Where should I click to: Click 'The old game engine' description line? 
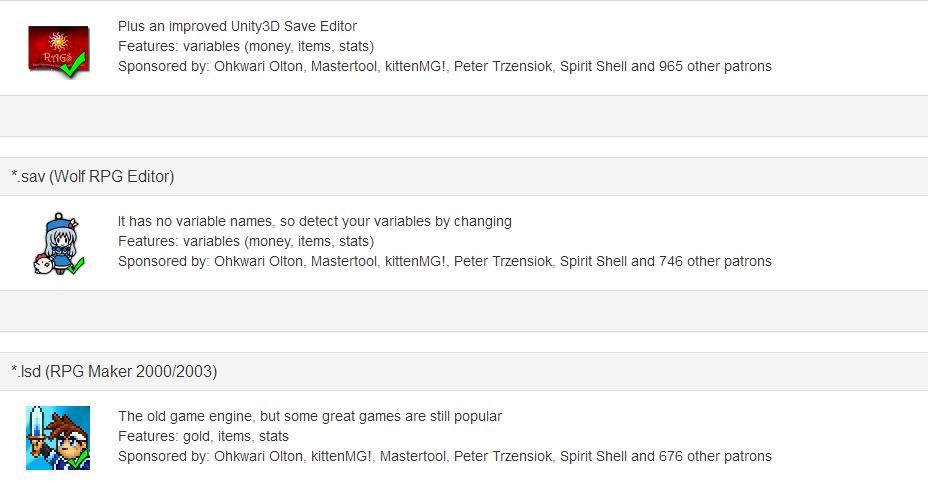coord(310,416)
